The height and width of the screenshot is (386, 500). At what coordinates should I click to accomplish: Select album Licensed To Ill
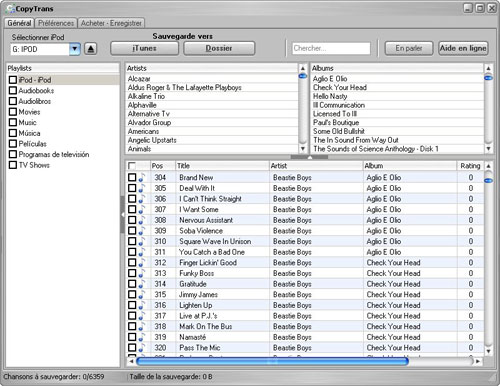pos(335,114)
